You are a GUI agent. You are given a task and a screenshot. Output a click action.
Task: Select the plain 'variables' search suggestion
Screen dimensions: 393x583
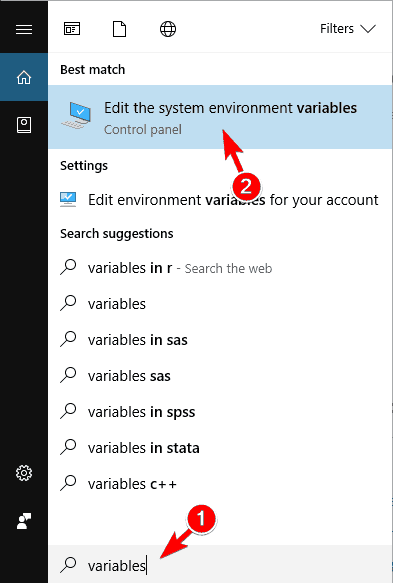coord(220,304)
